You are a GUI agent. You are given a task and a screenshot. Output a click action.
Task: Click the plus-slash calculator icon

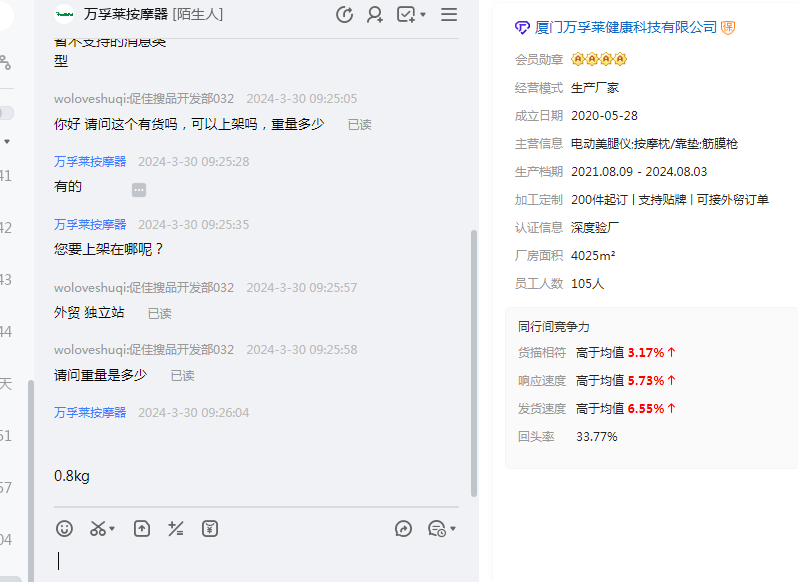point(176,528)
